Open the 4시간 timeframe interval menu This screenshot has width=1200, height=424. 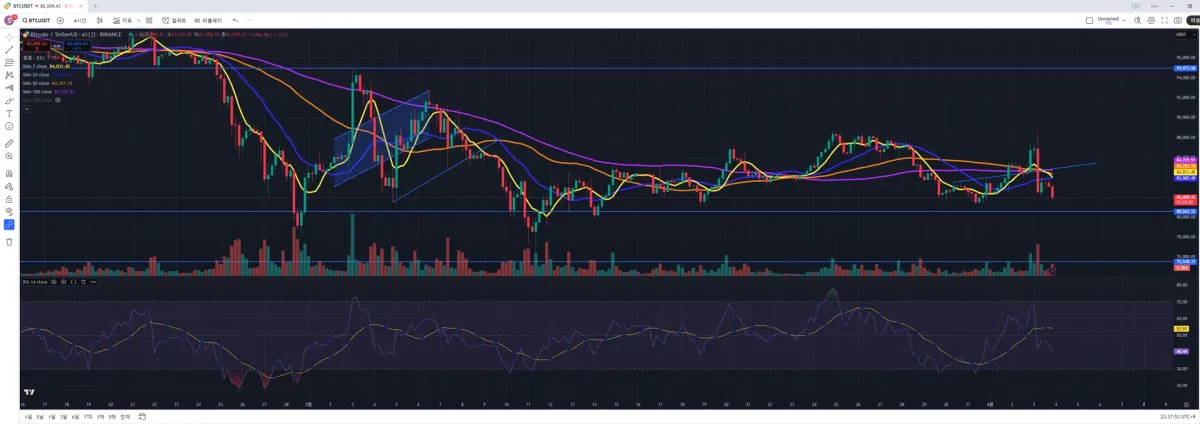(x=79, y=20)
